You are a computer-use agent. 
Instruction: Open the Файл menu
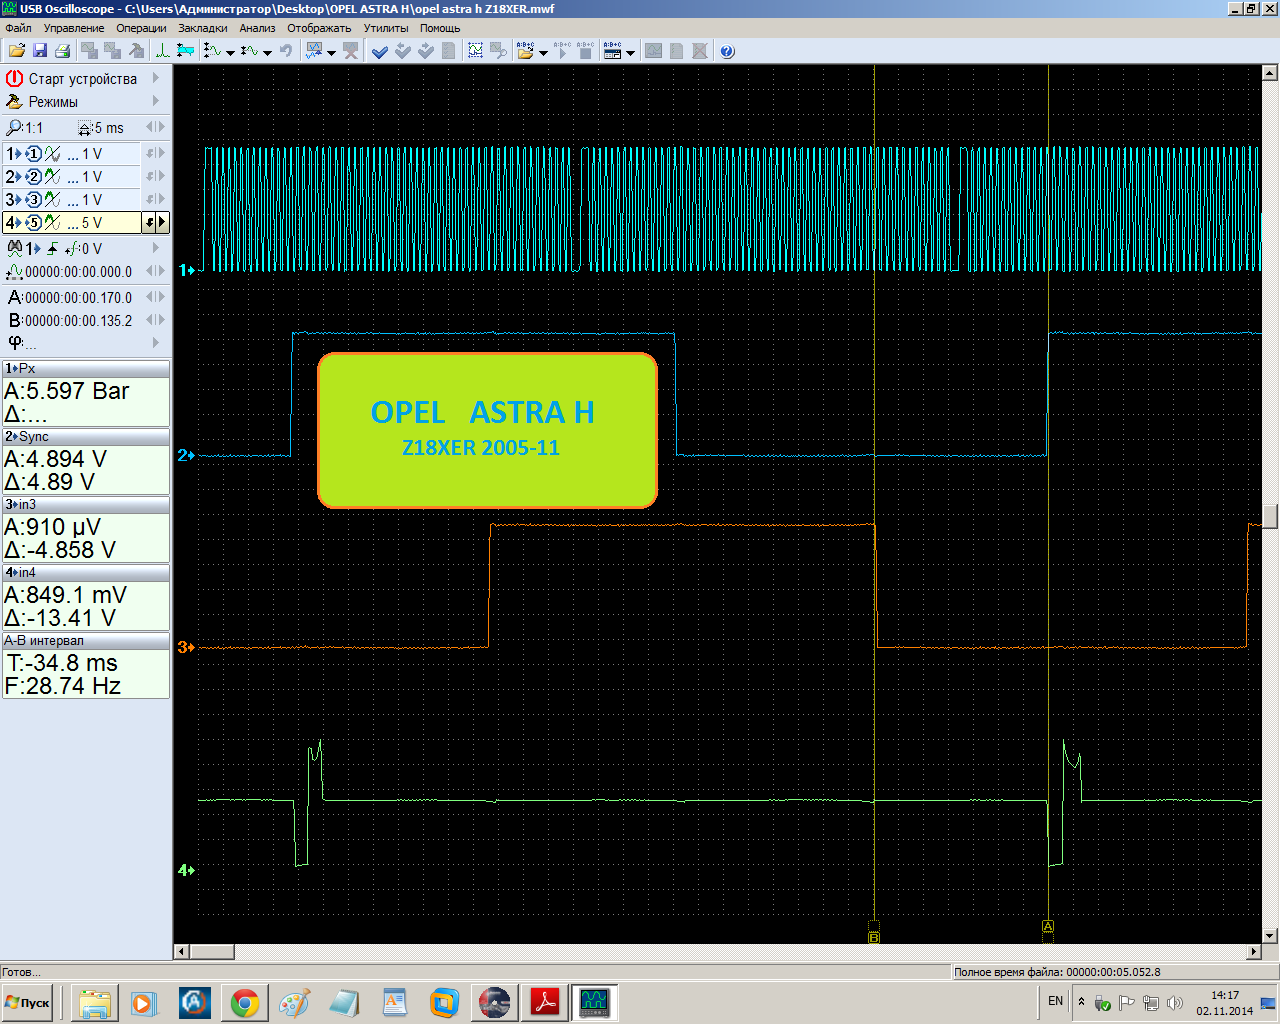point(18,28)
